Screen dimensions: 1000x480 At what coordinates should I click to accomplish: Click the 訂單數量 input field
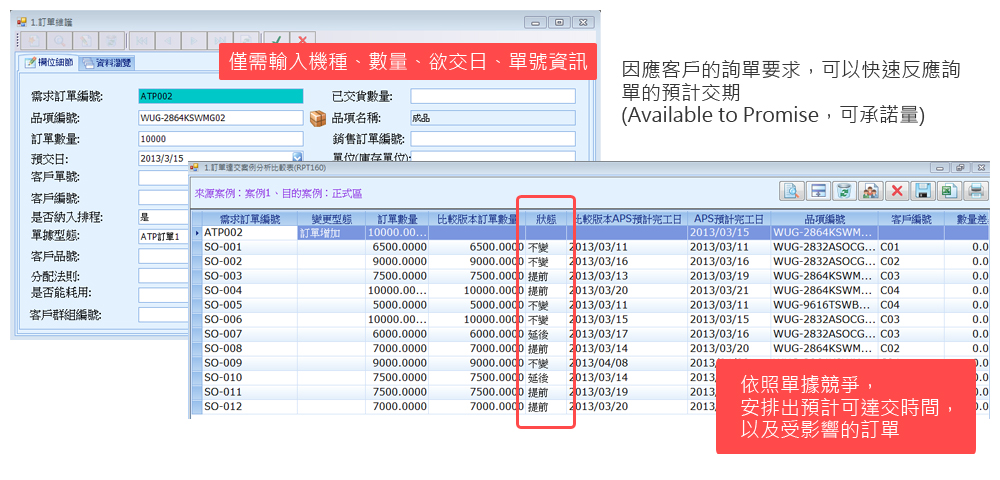click(220, 138)
